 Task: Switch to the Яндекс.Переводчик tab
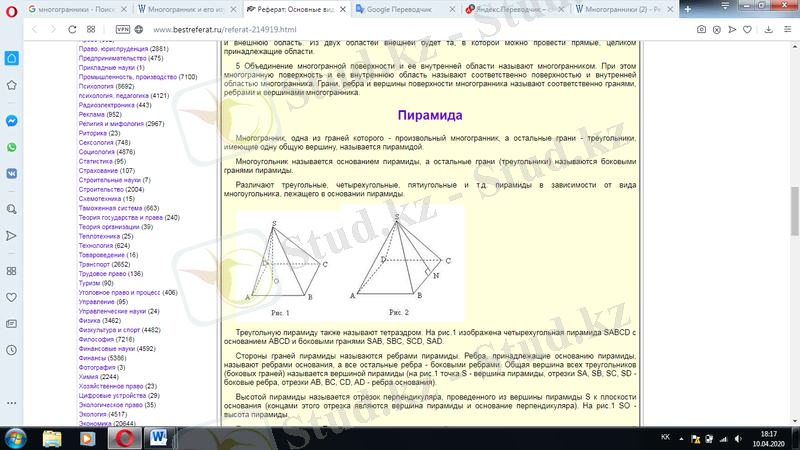click(515, 9)
